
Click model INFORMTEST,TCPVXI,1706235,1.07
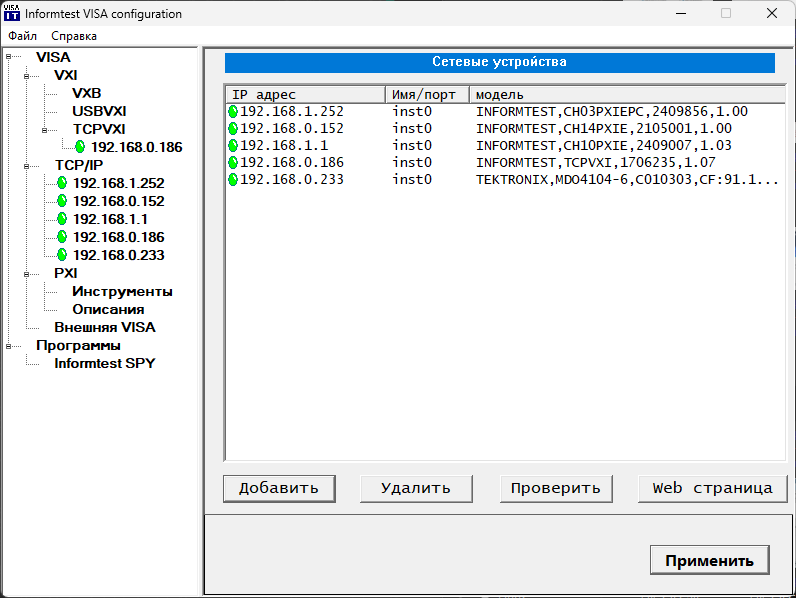[x=595, y=162]
